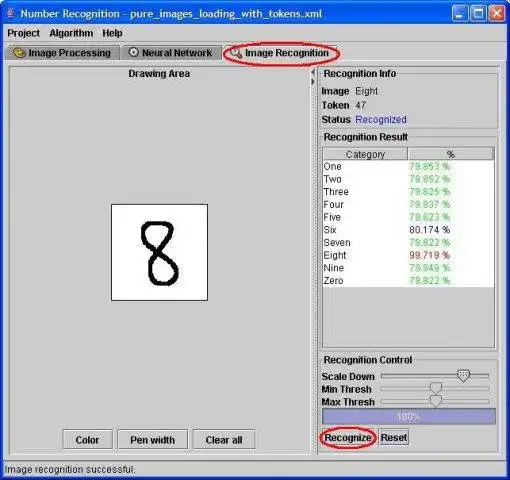This screenshot has width=510, height=480.
Task: Select the Six row in results table
Action: (408, 230)
